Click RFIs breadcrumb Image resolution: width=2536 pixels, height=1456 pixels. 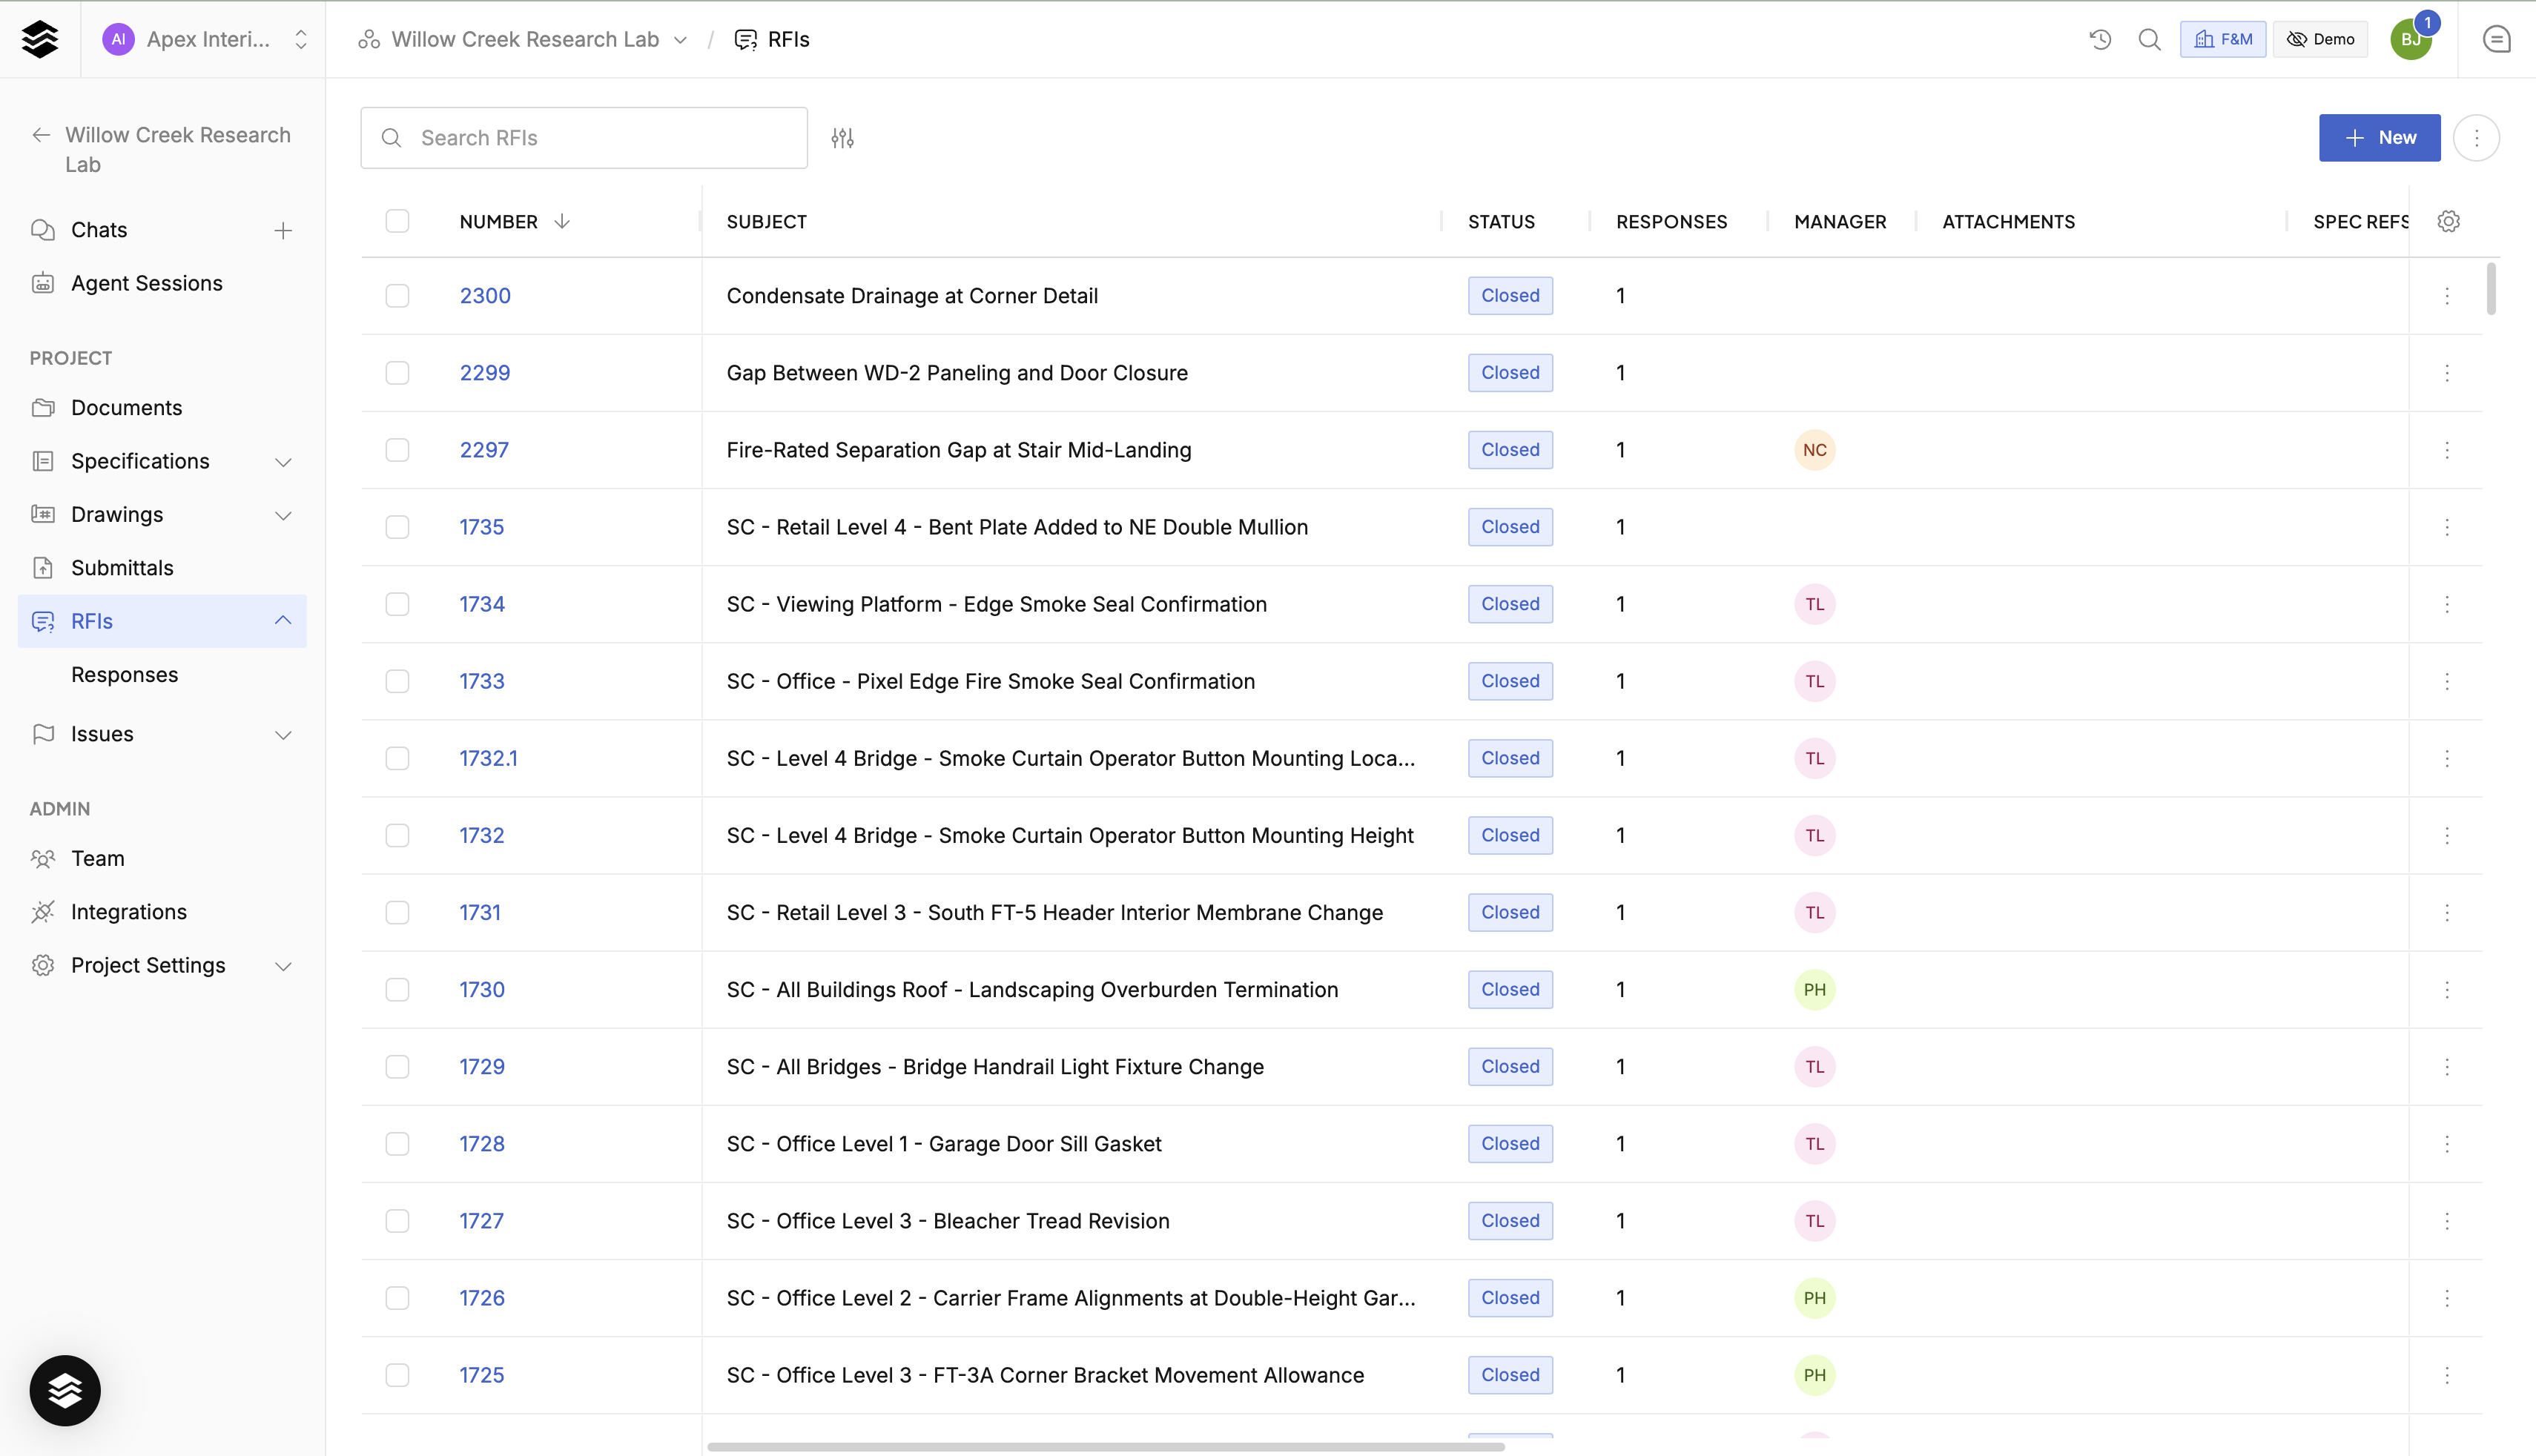pyautogui.click(x=772, y=39)
